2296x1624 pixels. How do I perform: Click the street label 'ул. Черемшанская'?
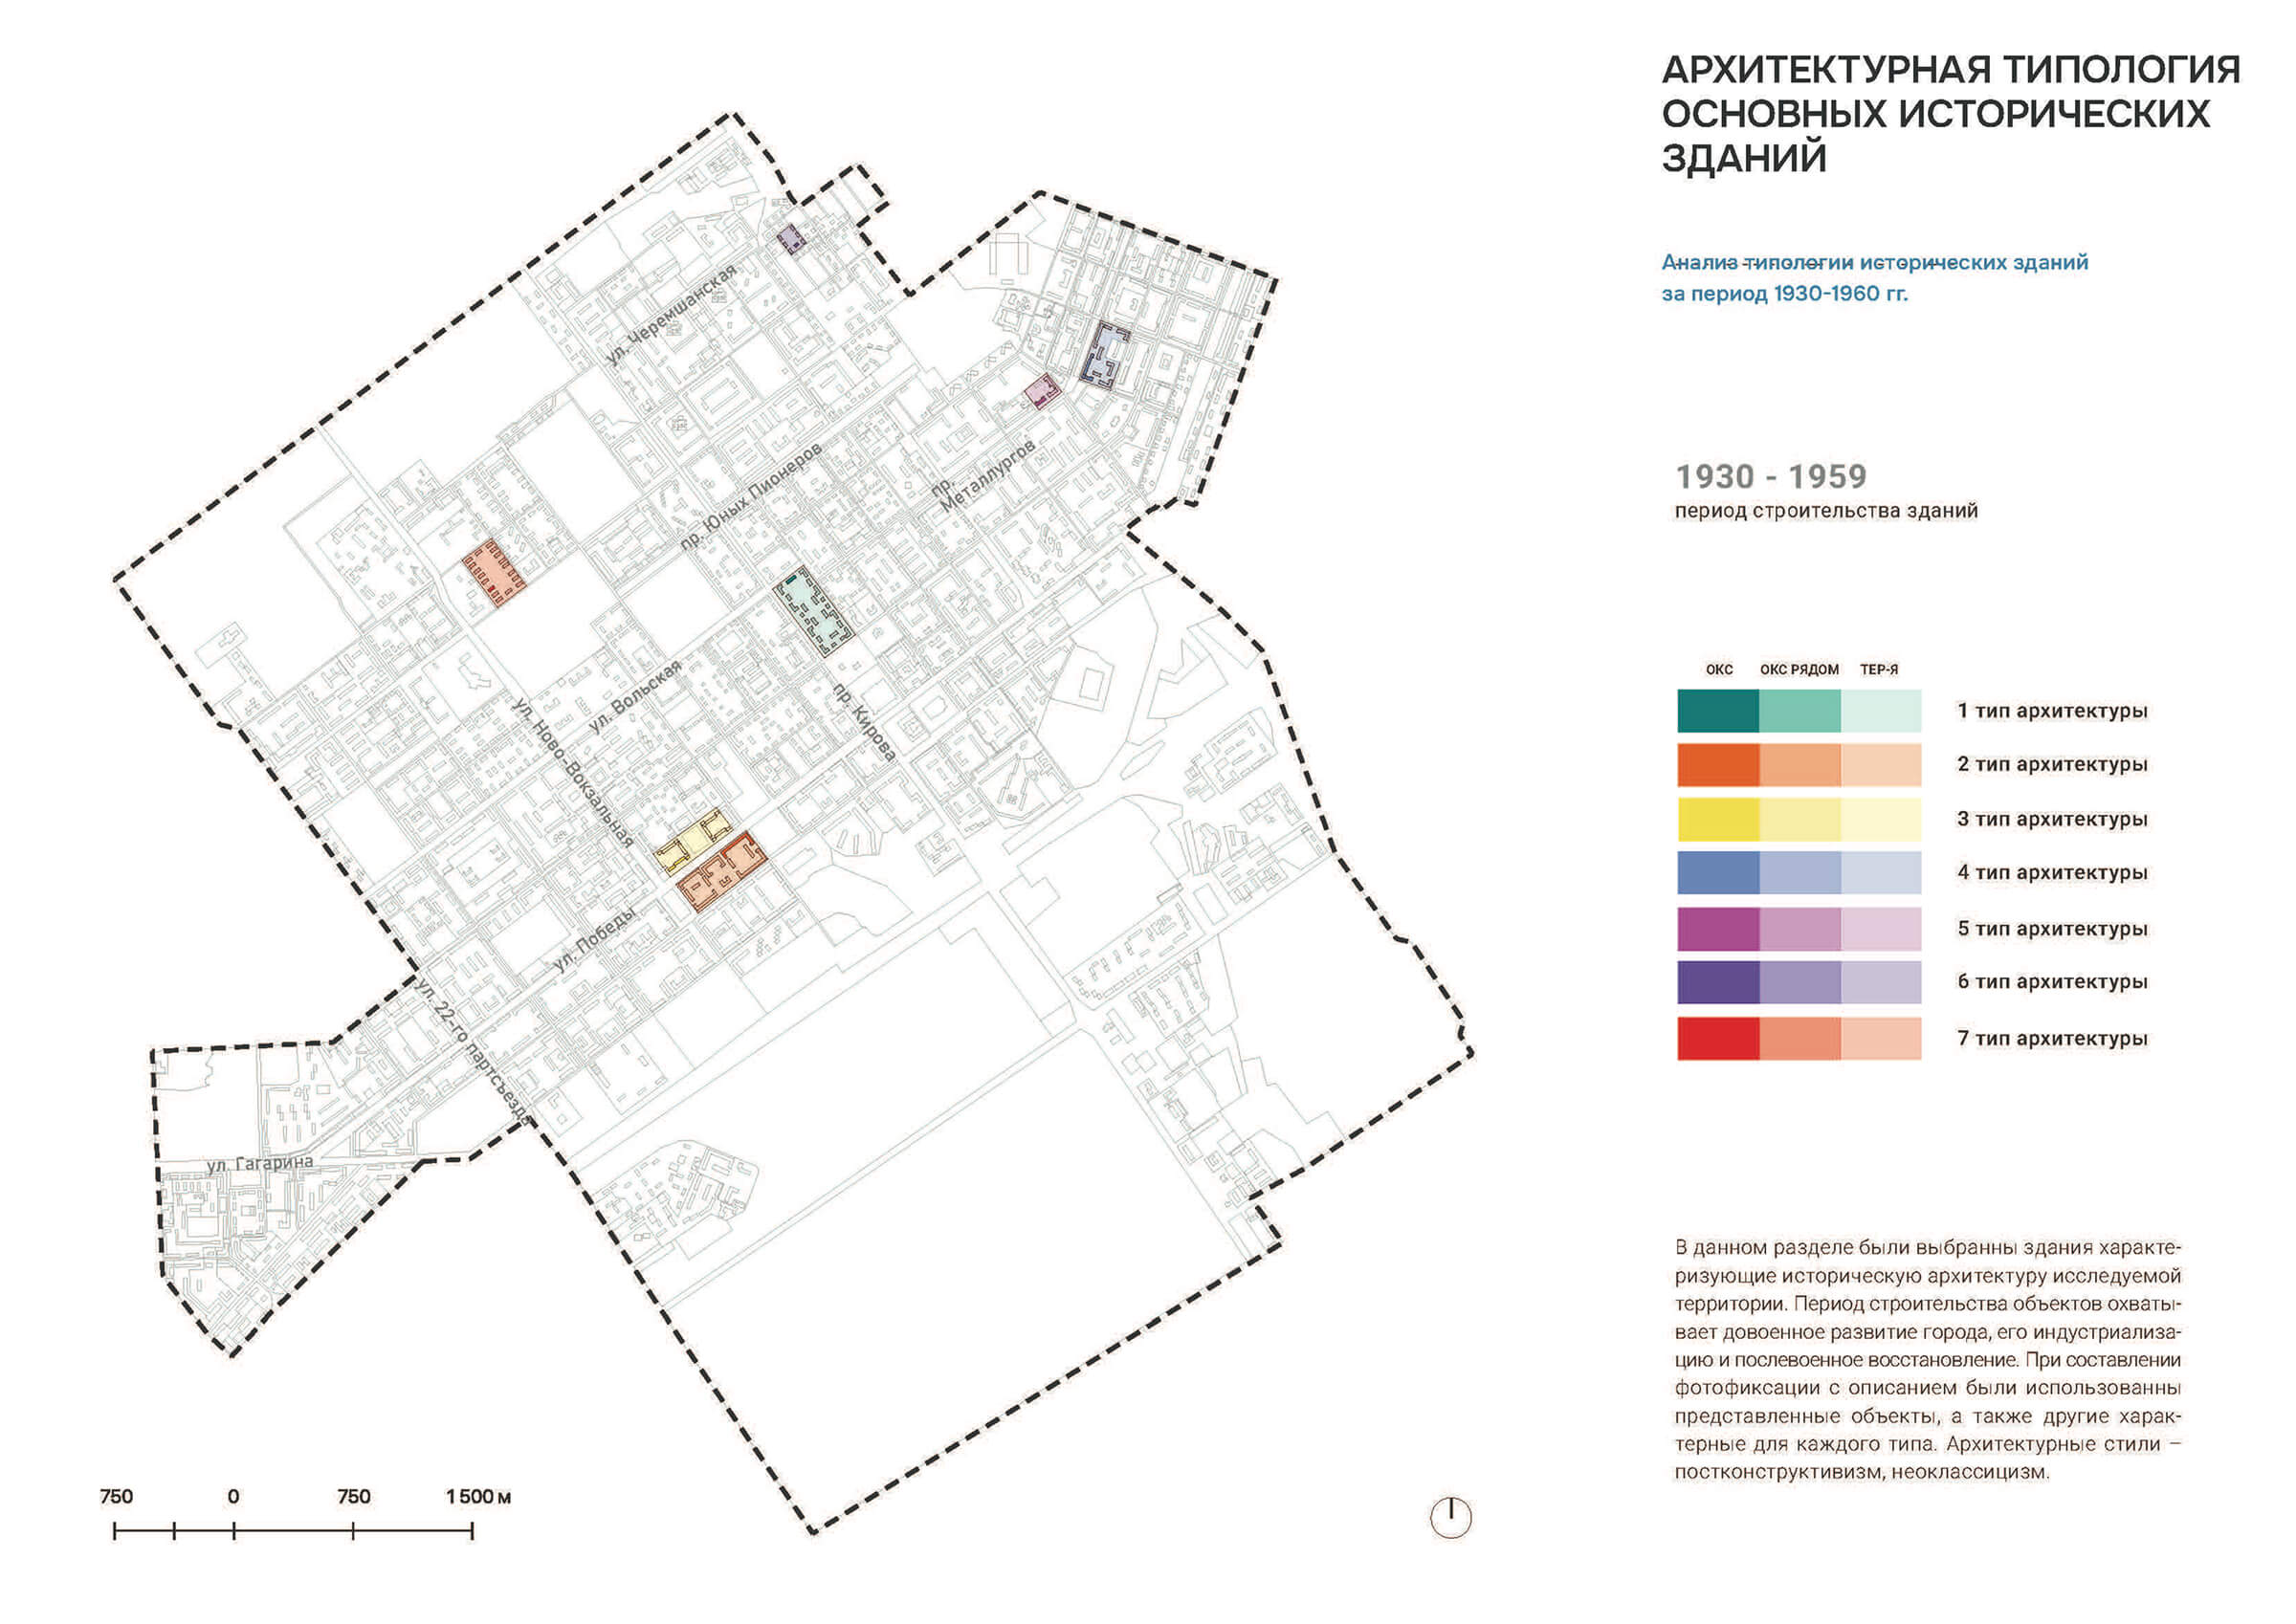[671, 314]
